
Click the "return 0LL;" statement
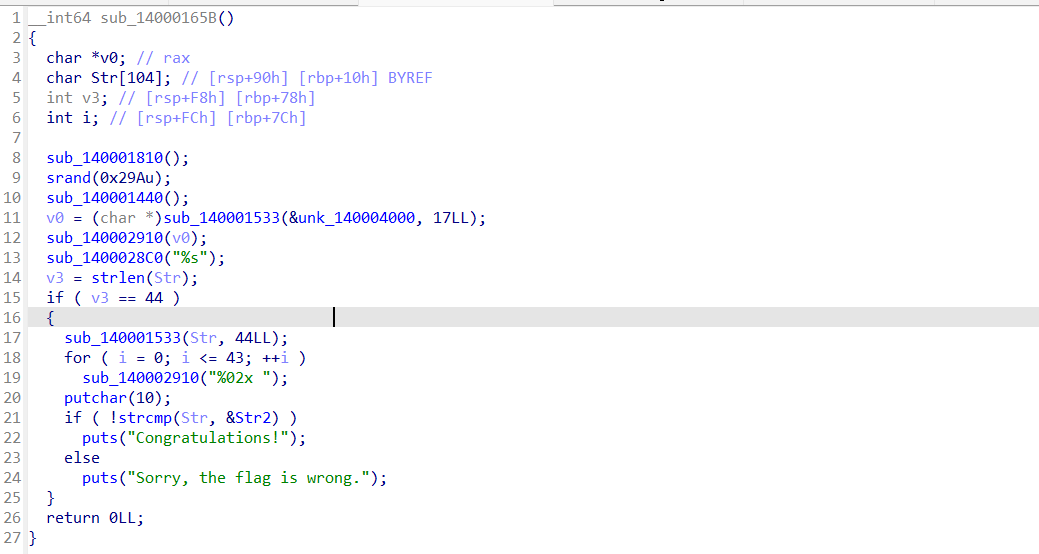[x=94, y=518]
